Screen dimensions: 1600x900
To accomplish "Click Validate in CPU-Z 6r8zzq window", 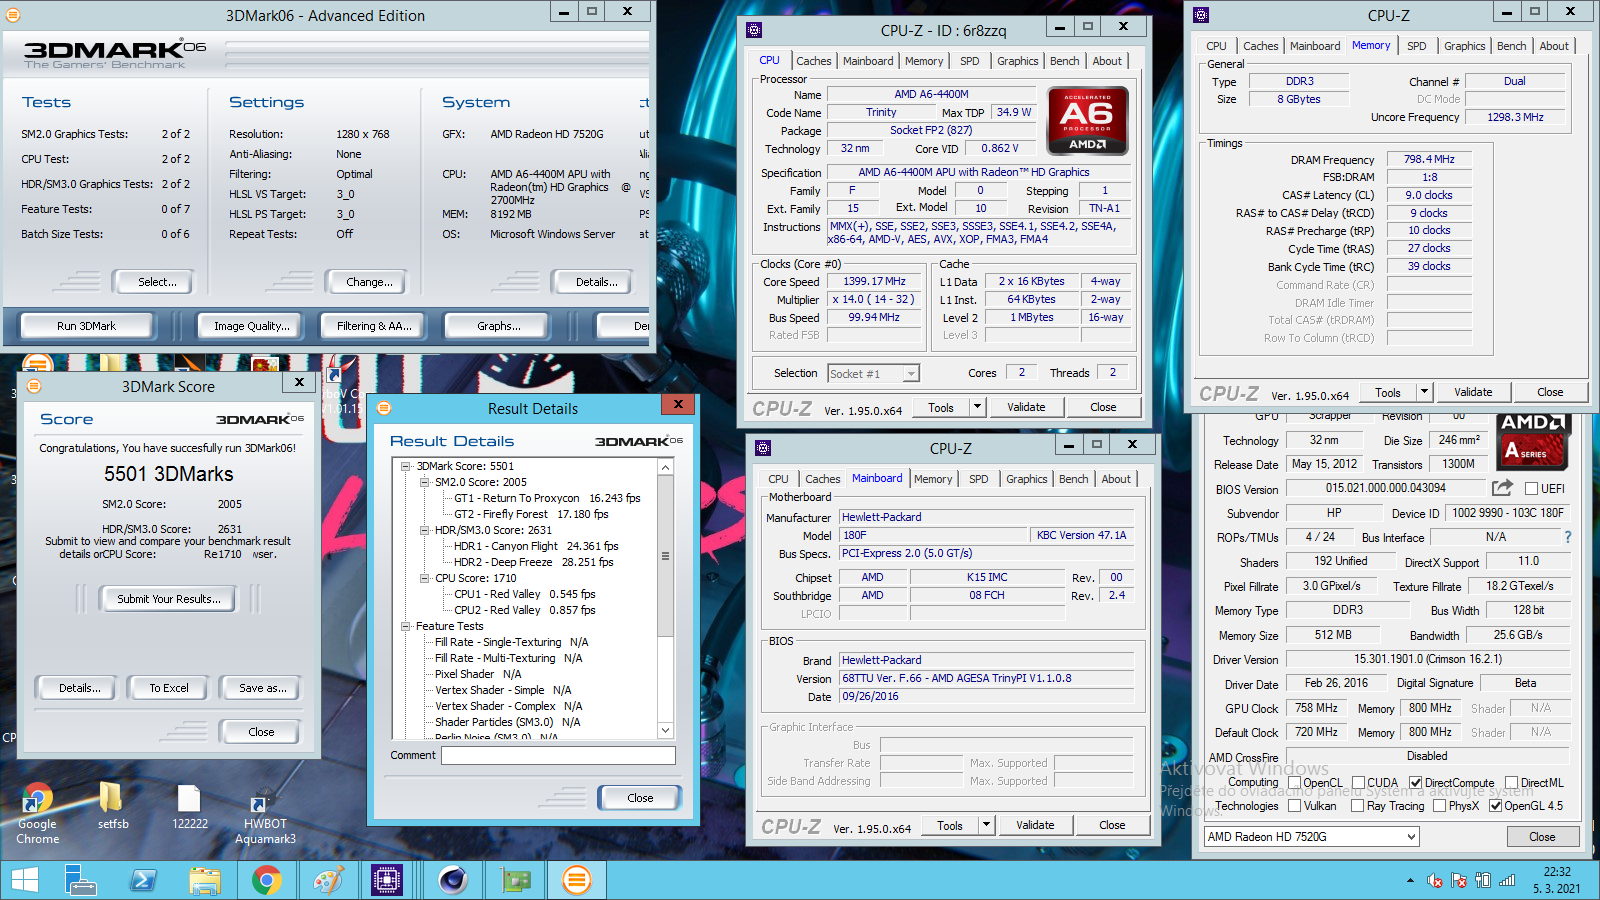I will (1026, 407).
